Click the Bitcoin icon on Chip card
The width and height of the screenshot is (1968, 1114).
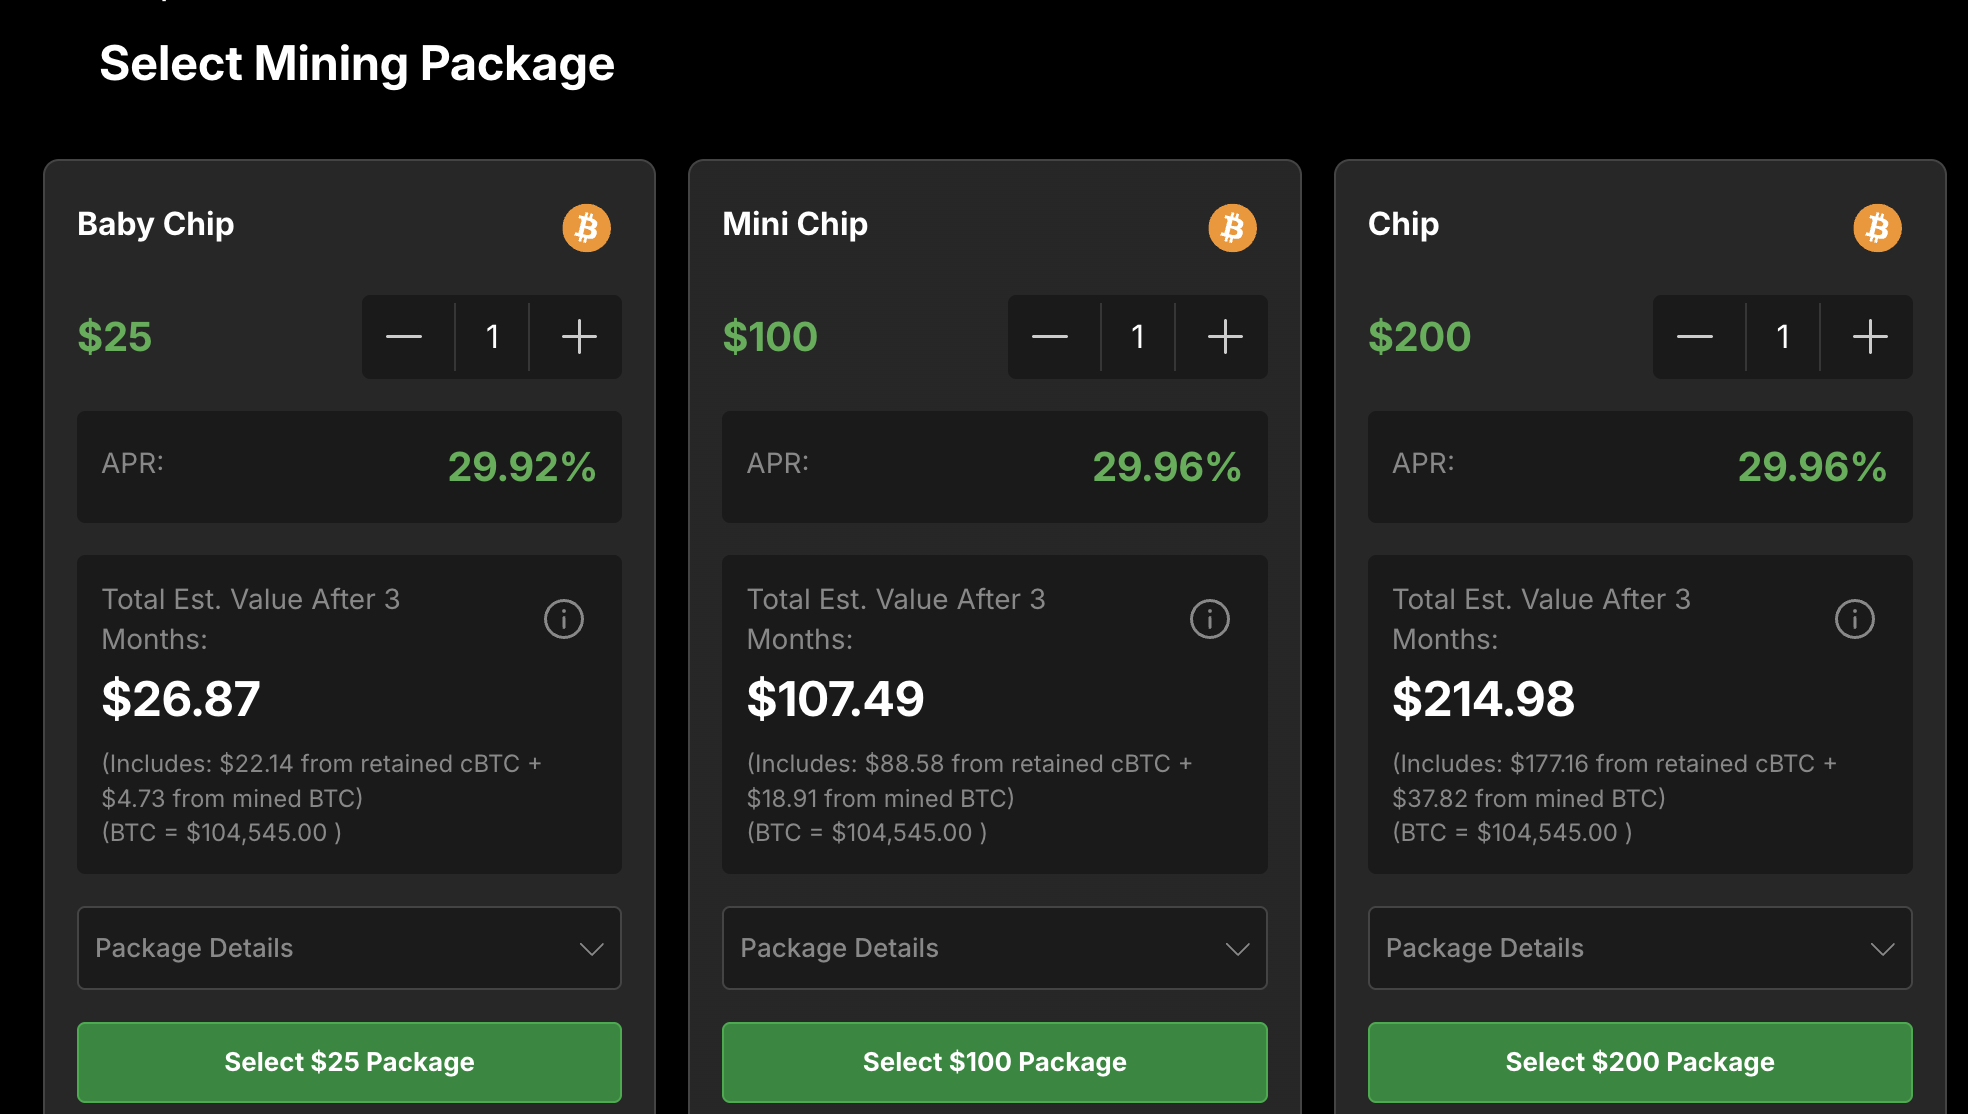1877,228
